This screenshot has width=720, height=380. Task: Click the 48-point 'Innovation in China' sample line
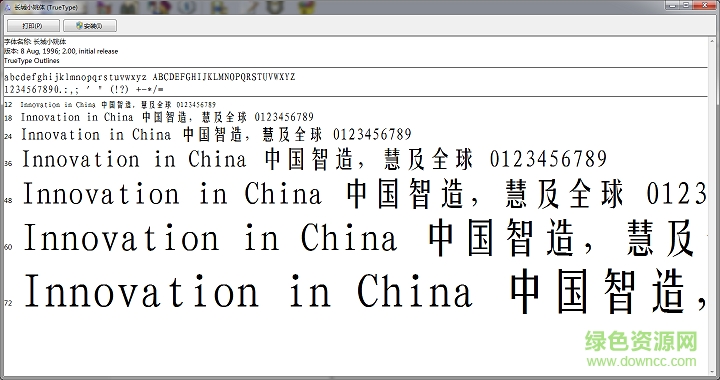click(365, 194)
